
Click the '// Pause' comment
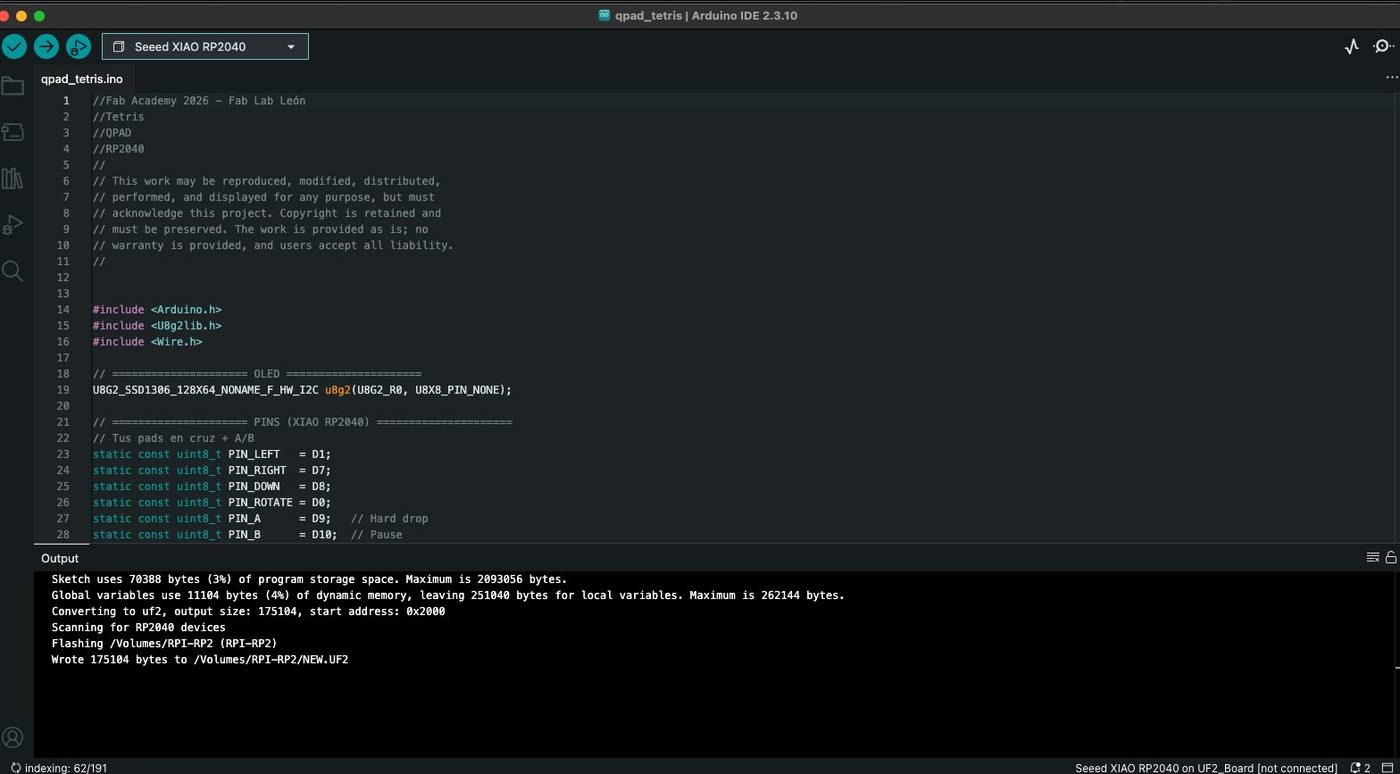tap(376, 534)
